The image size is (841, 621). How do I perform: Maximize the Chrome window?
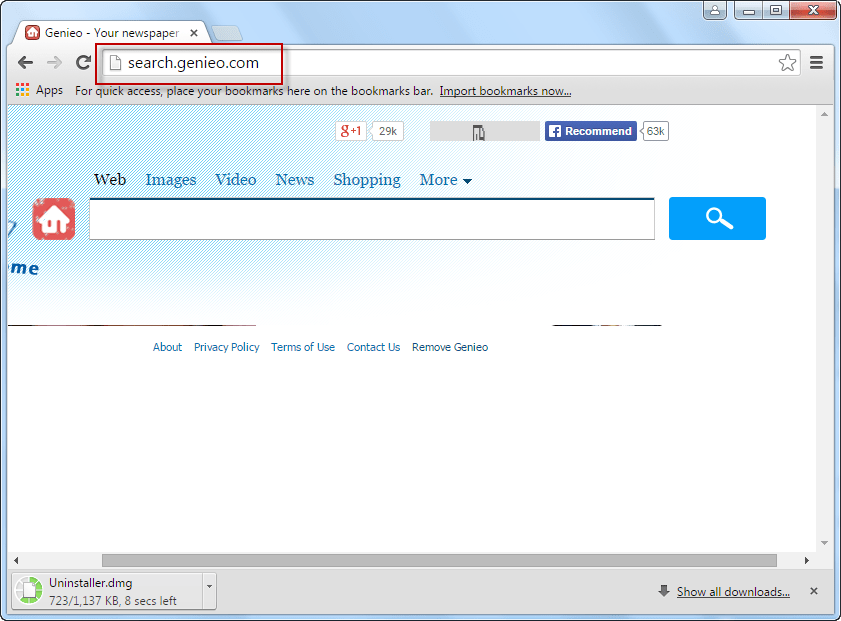coord(776,10)
